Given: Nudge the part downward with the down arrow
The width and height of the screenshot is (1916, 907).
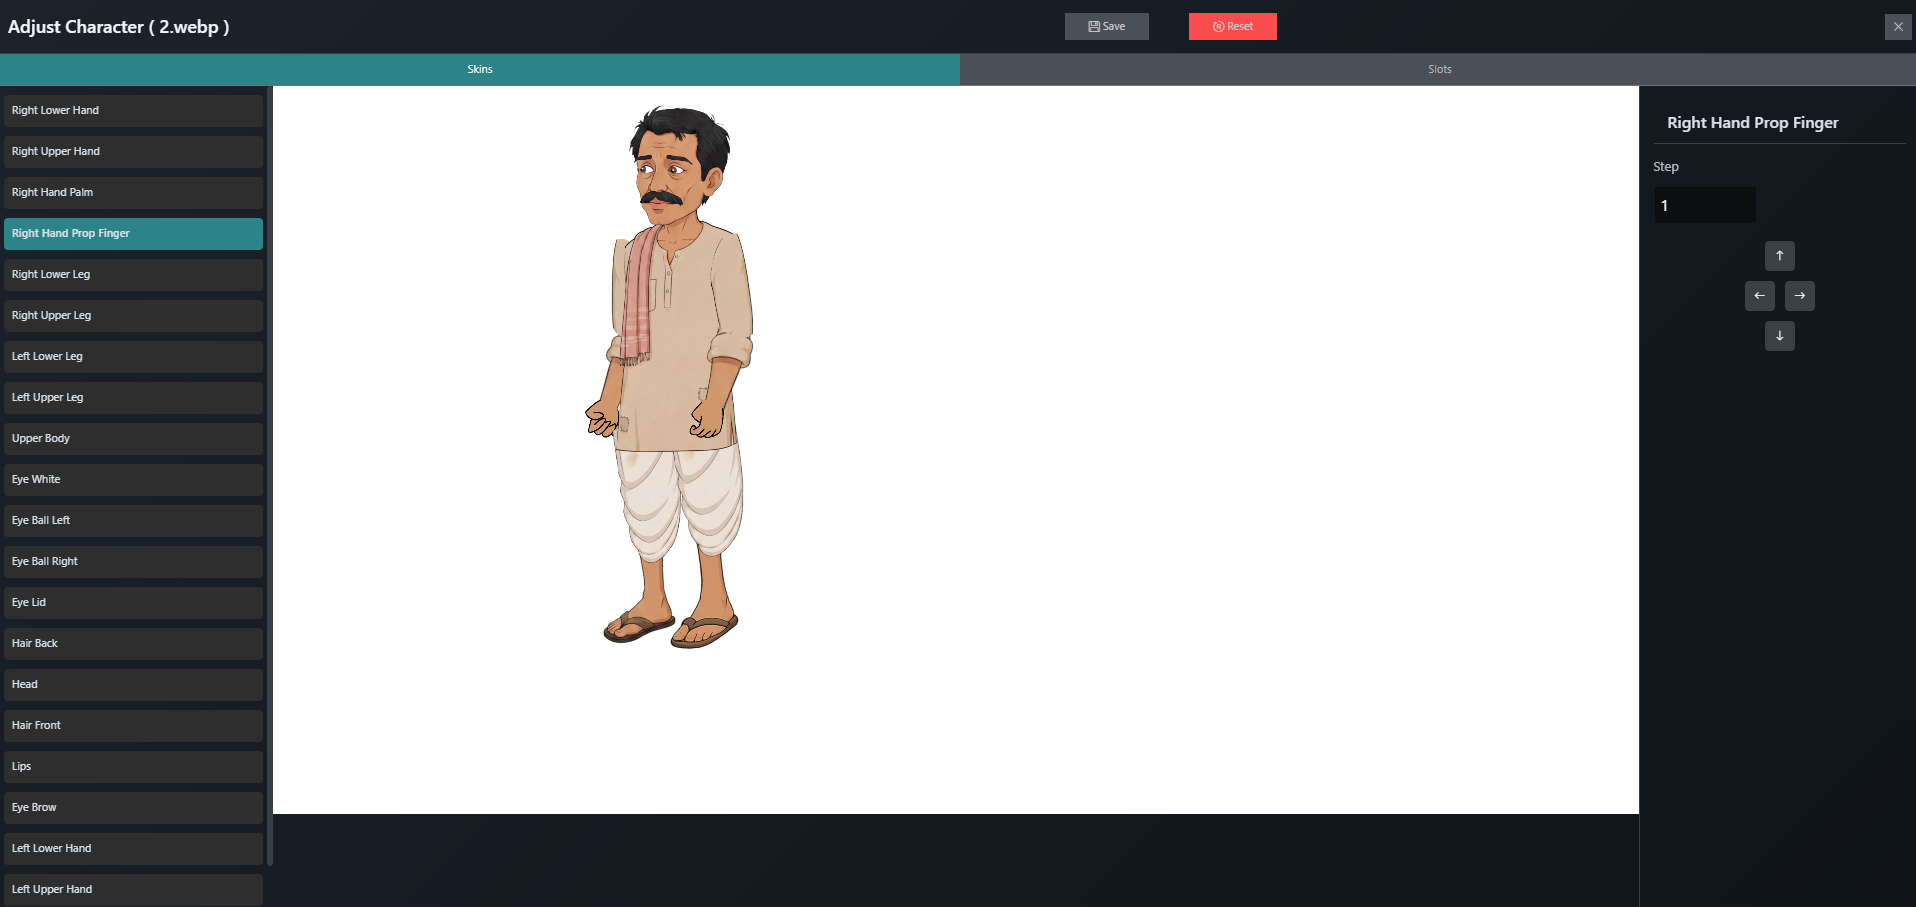Looking at the screenshot, I should 1779,336.
